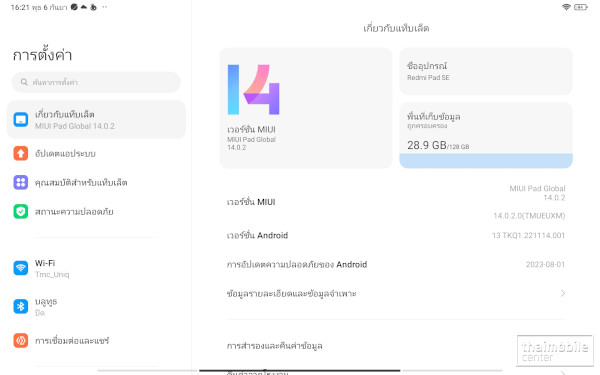Screen dimensions: 600x375
Task: Expand the partially visible bottom row chevron
Action: 562,373
